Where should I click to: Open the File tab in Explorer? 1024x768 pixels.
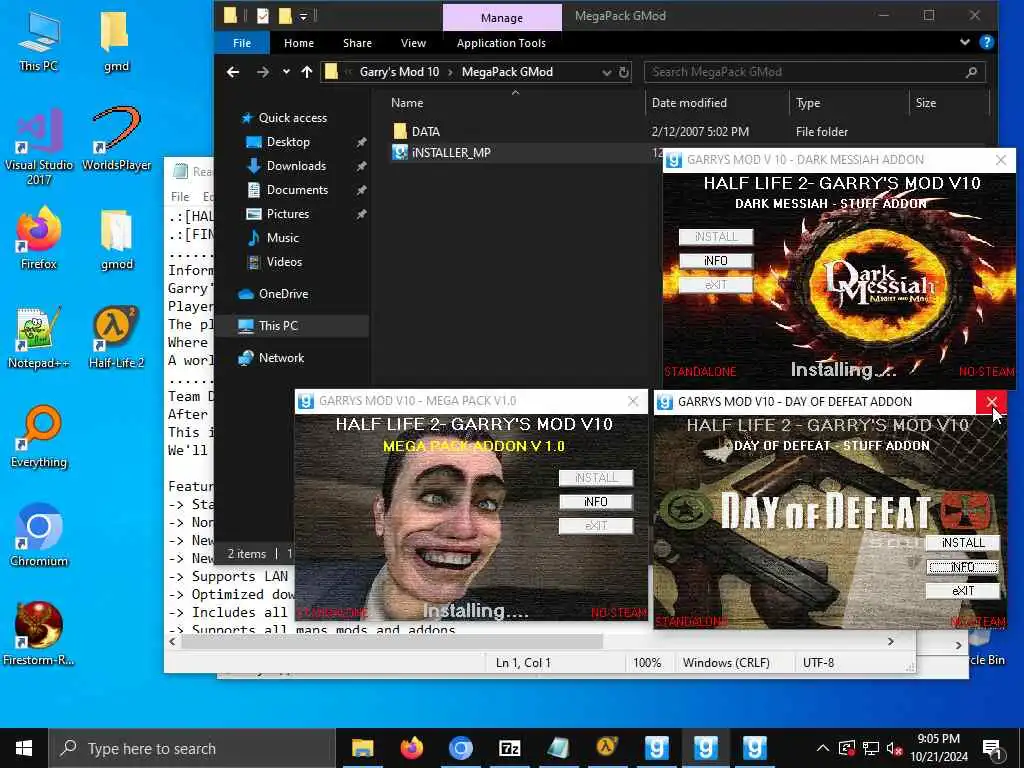coord(242,43)
